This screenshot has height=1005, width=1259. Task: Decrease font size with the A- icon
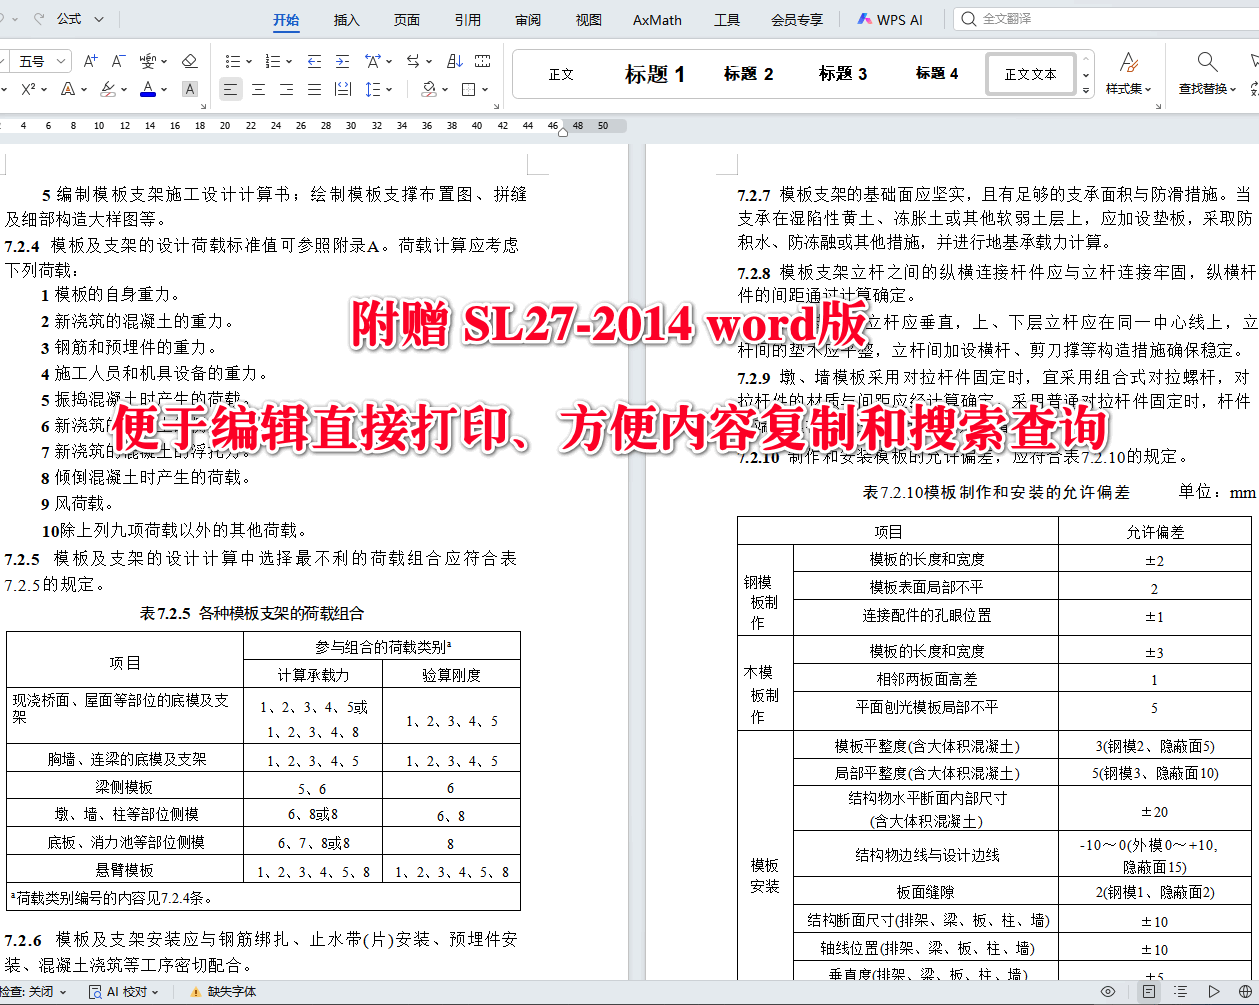(x=117, y=60)
